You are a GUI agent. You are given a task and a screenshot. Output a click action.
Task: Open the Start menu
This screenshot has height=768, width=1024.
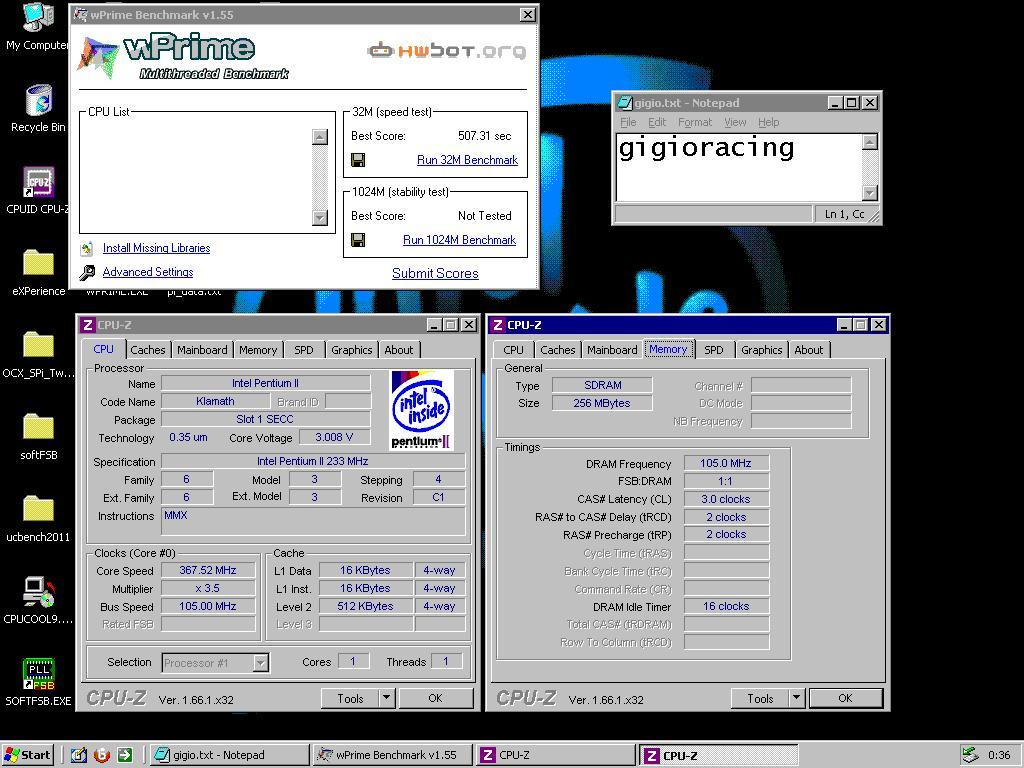pos(27,755)
